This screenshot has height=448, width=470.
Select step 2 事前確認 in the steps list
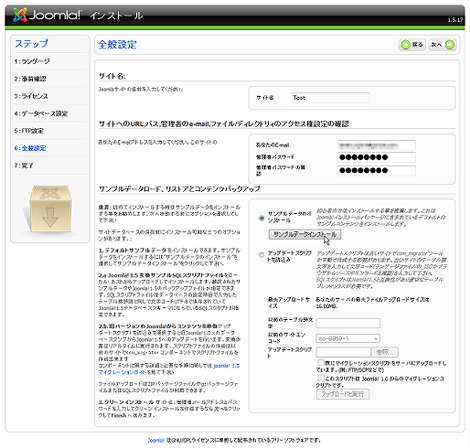(30, 79)
